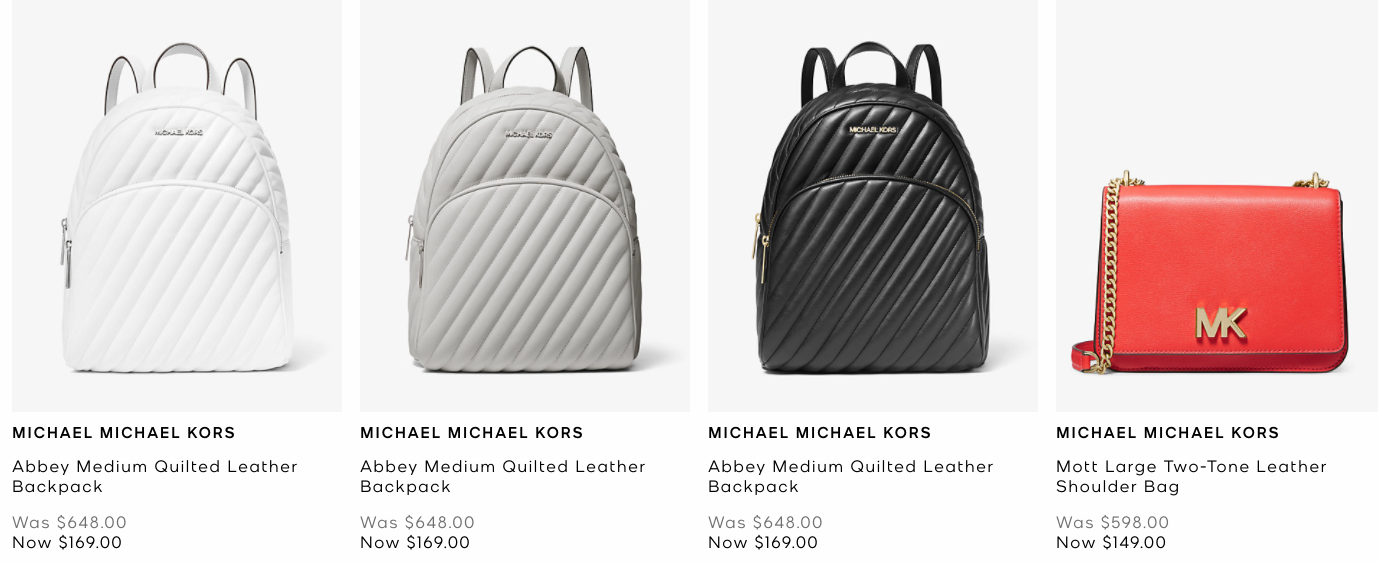Open the white Abbey backpack image

tap(177, 206)
